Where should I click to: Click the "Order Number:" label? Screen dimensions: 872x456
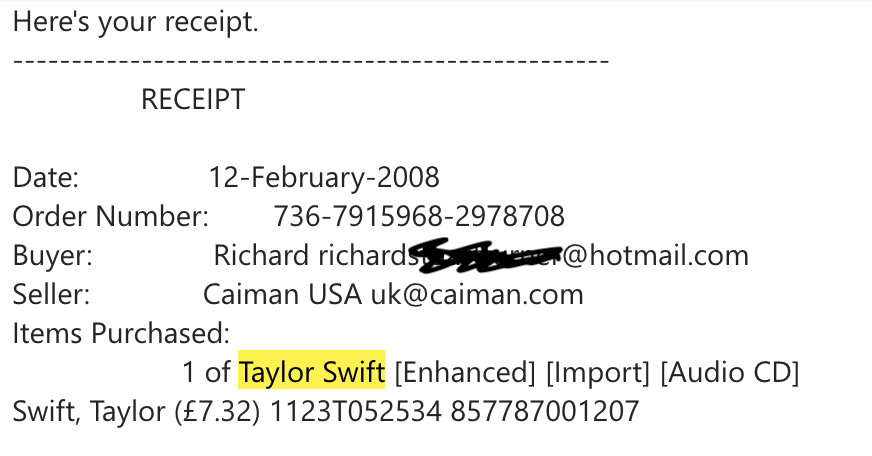[110, 216]
